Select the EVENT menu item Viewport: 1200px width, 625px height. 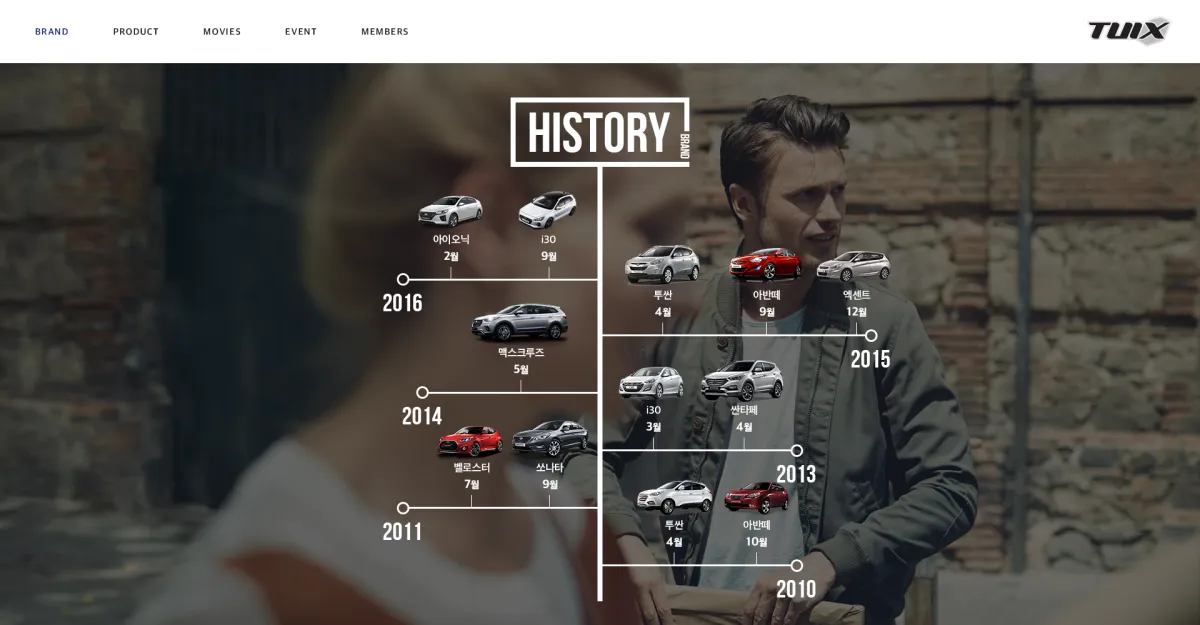(301, 32)
